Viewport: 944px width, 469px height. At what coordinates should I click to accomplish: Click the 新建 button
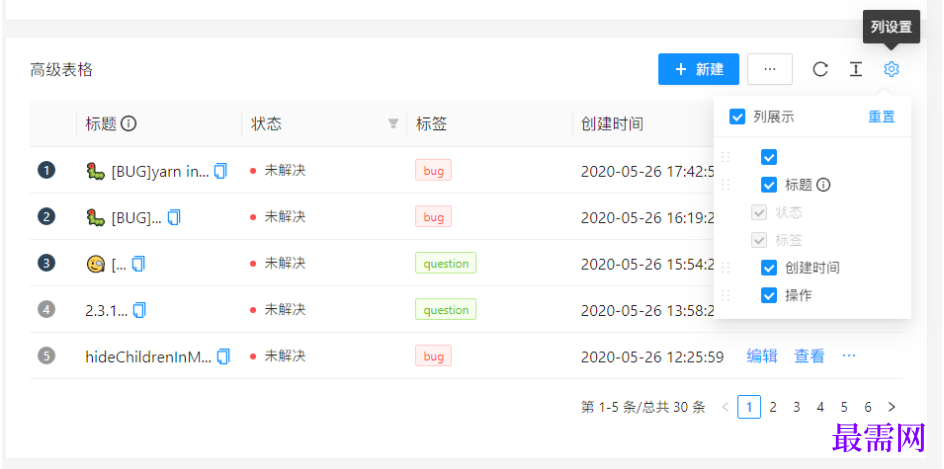coord(698,69)
